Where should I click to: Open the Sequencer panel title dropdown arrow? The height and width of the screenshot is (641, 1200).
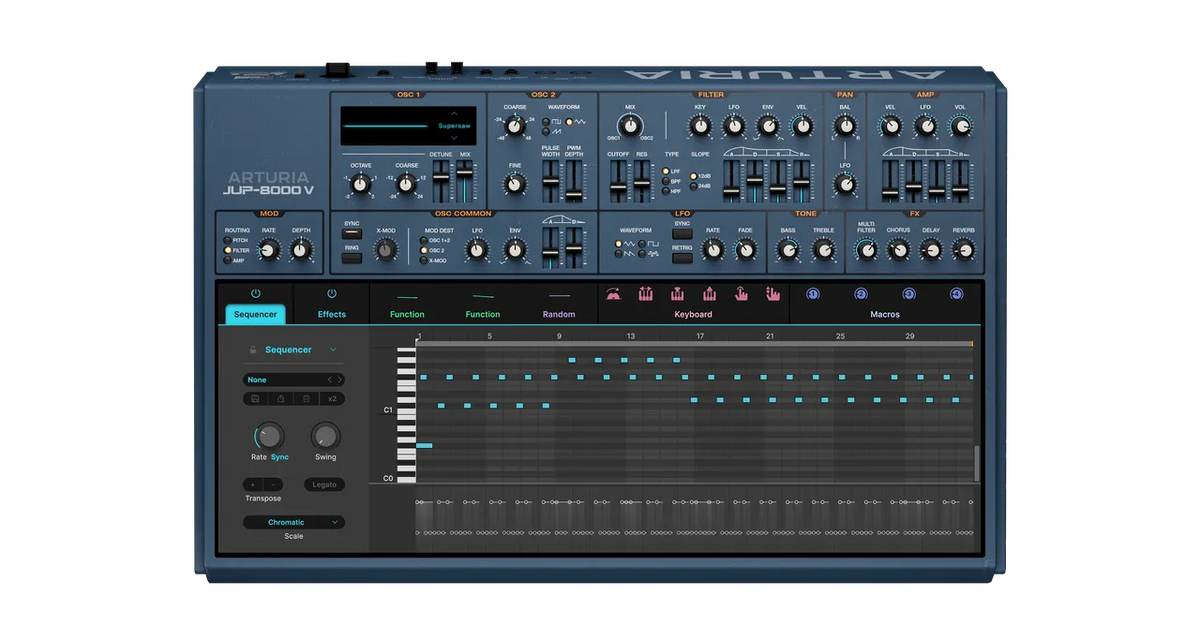point(333,349)
